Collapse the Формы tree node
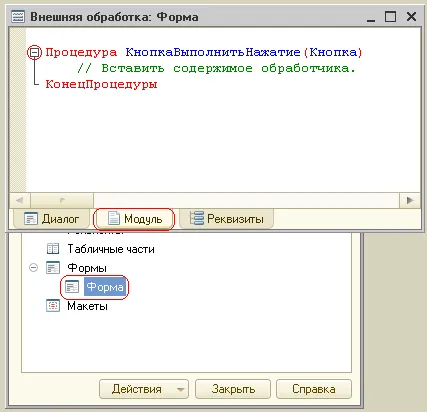Image resolution: width=427 pixels, height=412 pixels. pyautogui.click(x=33, y=268)
